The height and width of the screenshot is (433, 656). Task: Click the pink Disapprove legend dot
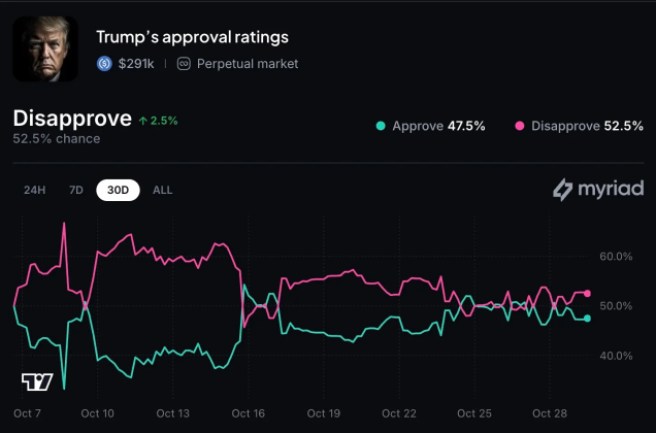[x=519, y=126]
